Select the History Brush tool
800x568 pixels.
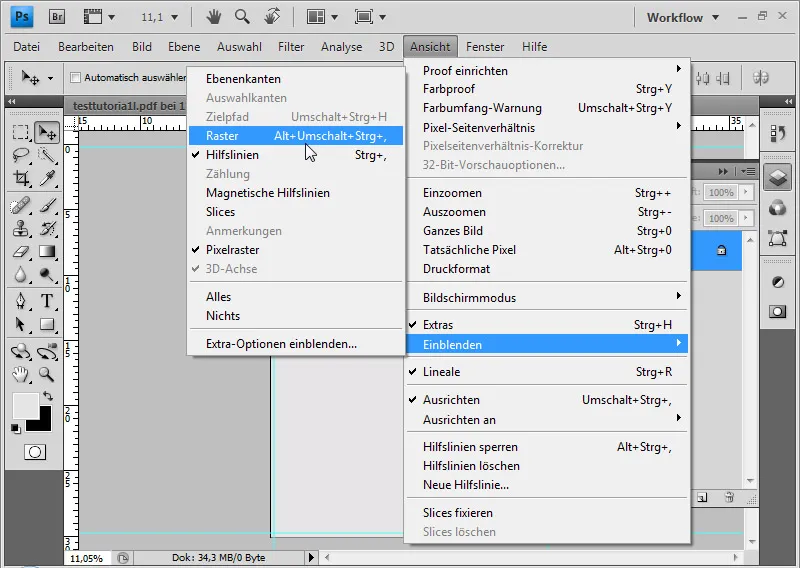(x=47, y=228)
